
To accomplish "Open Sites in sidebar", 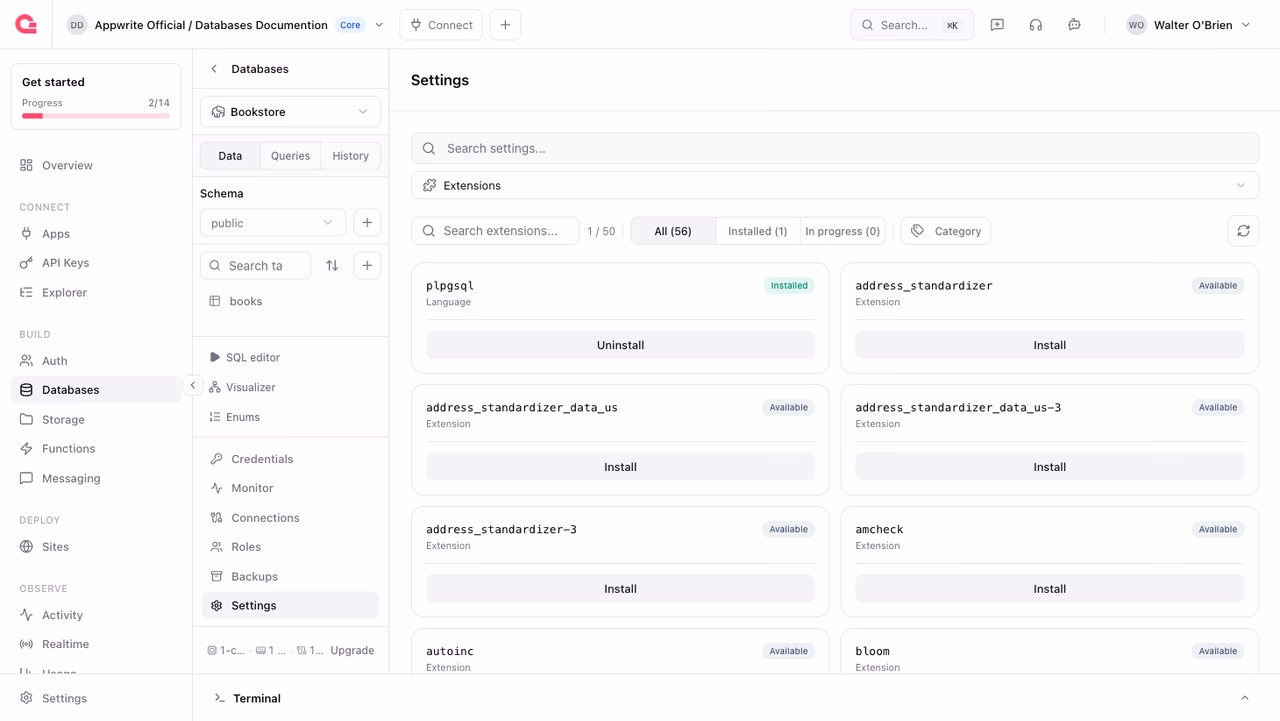I will point(96,547).
